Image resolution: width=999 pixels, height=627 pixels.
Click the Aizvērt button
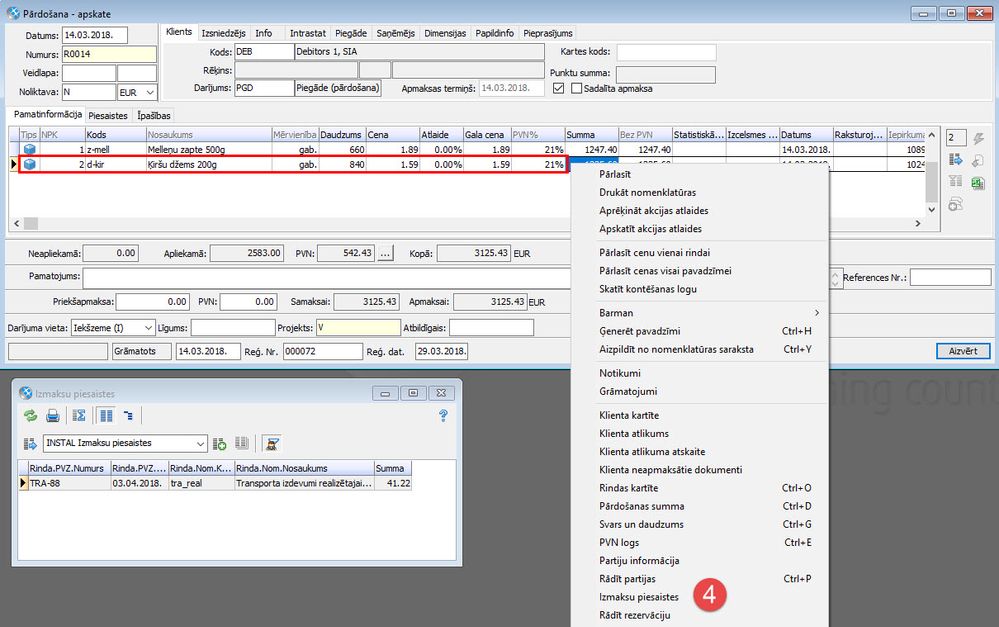963,351
